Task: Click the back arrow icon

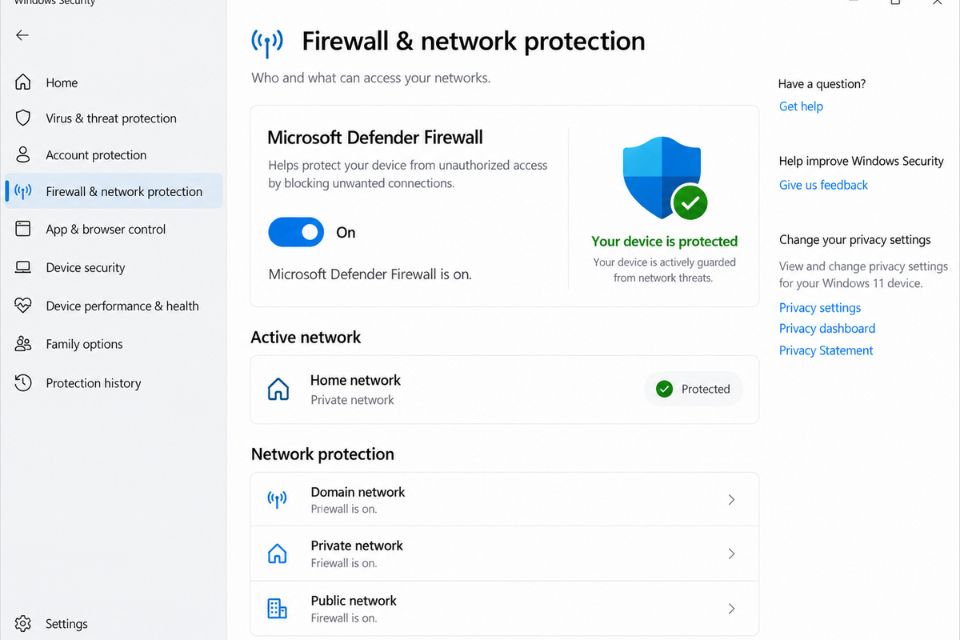Action: pos(22,35)
